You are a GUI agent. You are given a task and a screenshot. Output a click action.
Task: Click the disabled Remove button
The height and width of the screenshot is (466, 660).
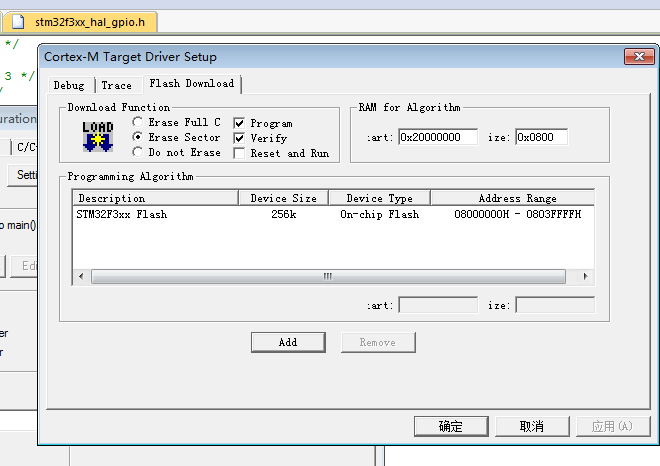point(378,342)
